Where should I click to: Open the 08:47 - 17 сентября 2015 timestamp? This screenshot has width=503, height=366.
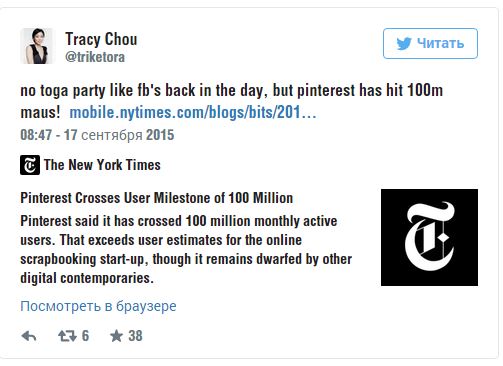pos(97,135)
